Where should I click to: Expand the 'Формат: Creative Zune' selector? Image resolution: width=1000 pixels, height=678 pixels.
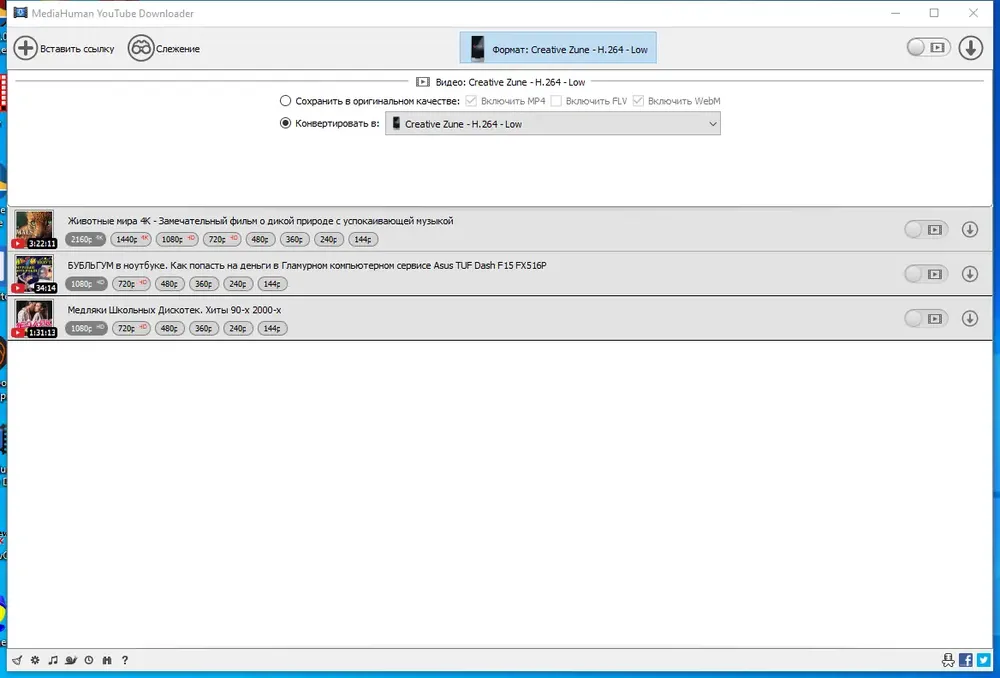pos(557,48)
